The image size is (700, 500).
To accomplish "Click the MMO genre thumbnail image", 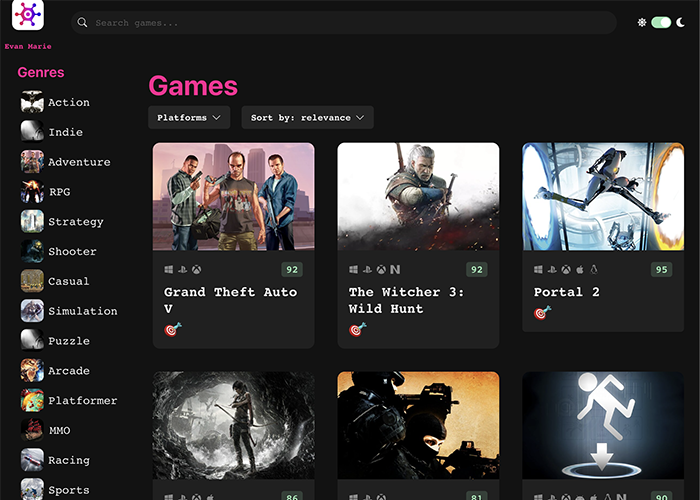I will [32, 430].
